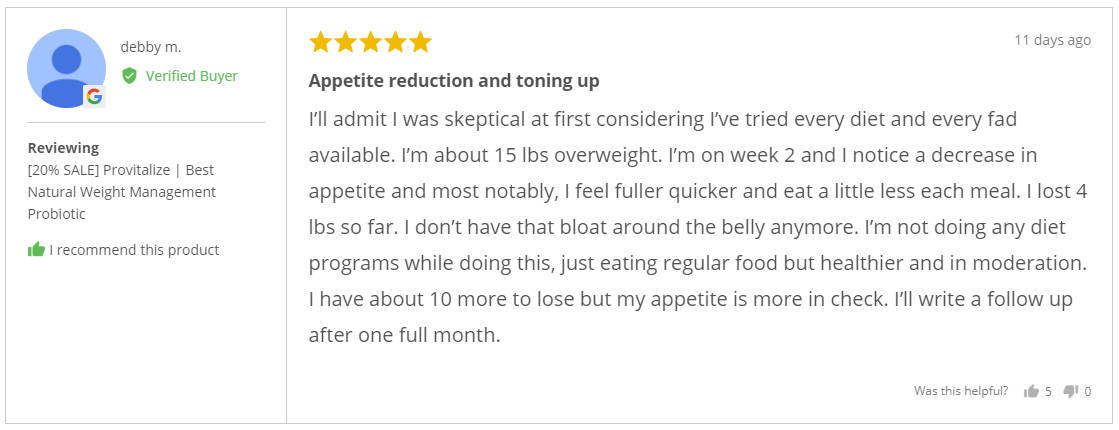Click the second gold star
This screenshot has height=430, width=1119.
[x=345, y=42]
